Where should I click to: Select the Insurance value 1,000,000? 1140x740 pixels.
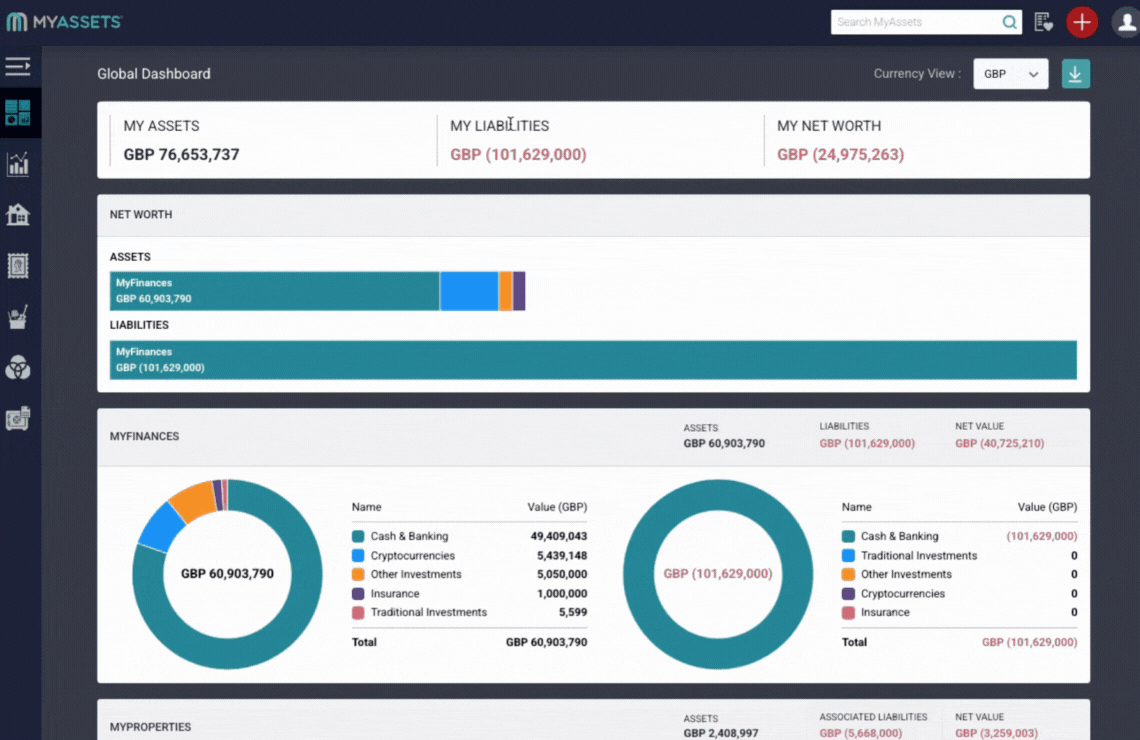pos(562,593)
